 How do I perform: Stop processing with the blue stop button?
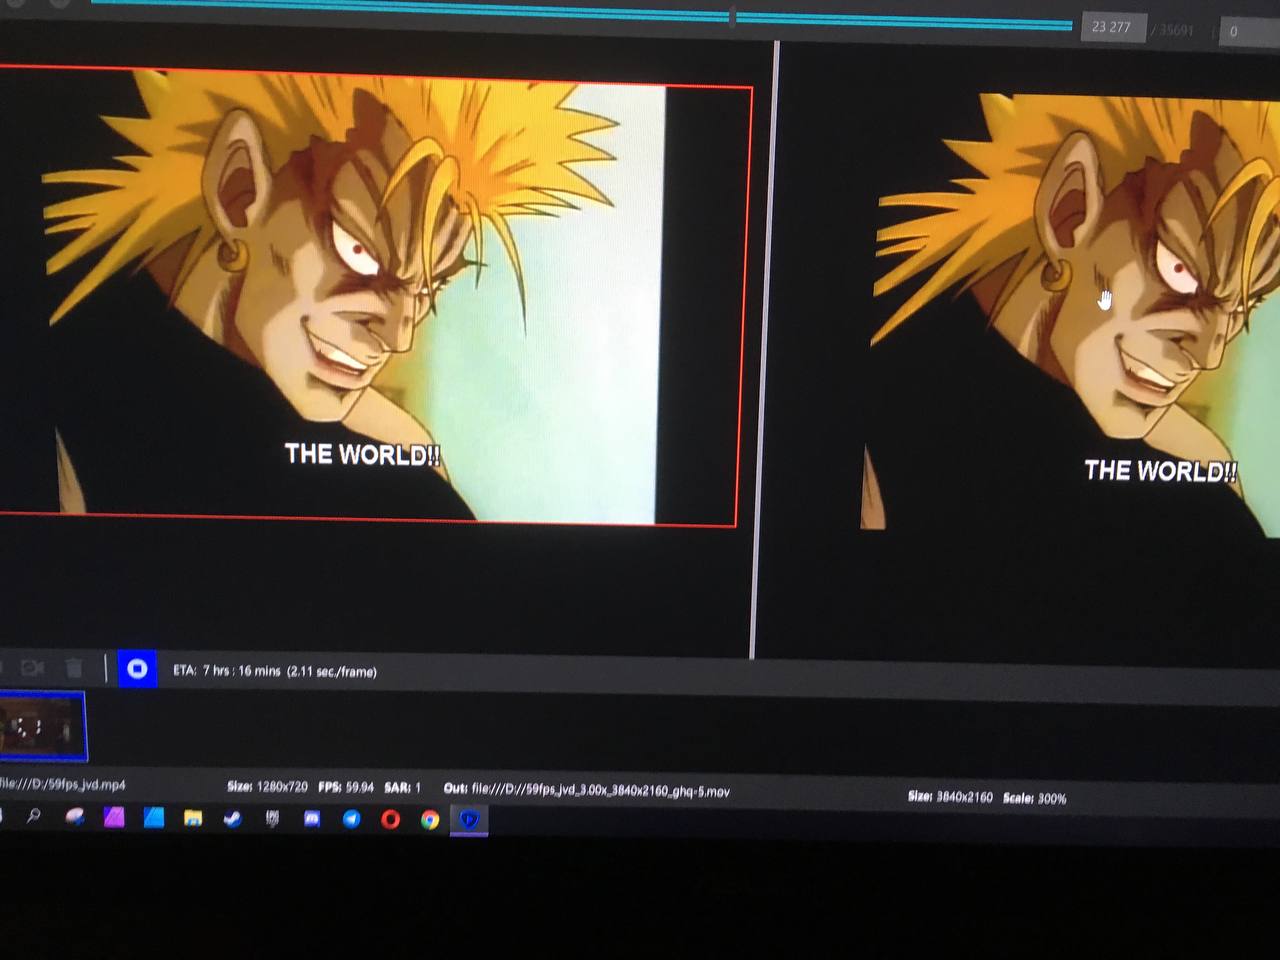tap(137, 669)
